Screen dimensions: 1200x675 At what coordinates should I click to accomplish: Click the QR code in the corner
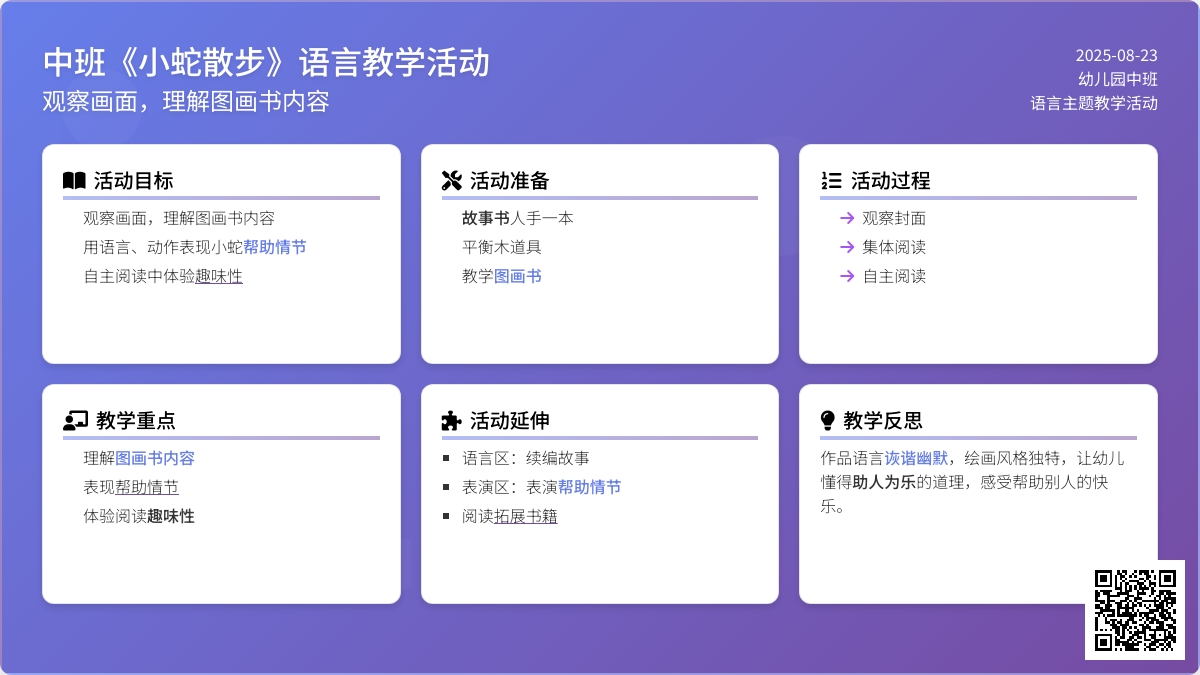coord(1135,610)
